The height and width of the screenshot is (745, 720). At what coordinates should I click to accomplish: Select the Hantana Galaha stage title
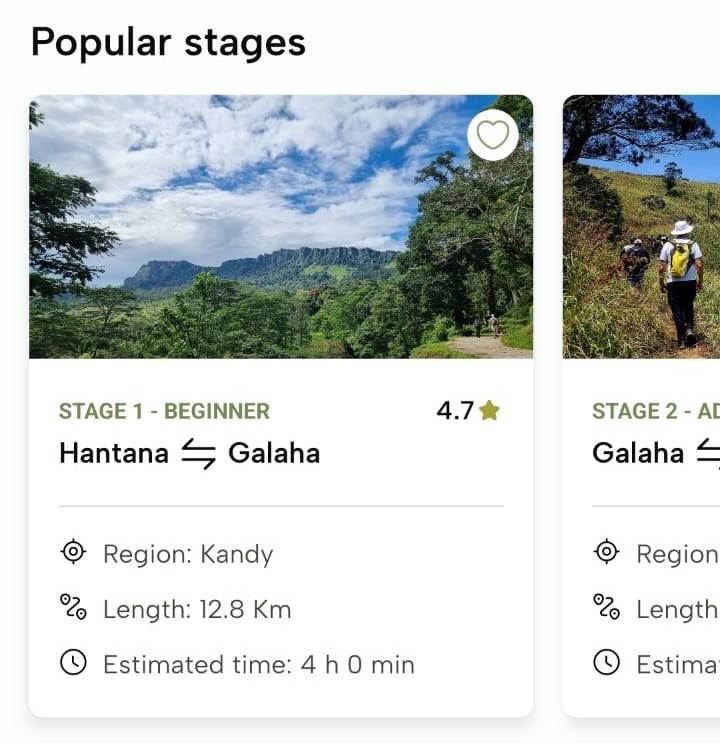tap(190, 453)
